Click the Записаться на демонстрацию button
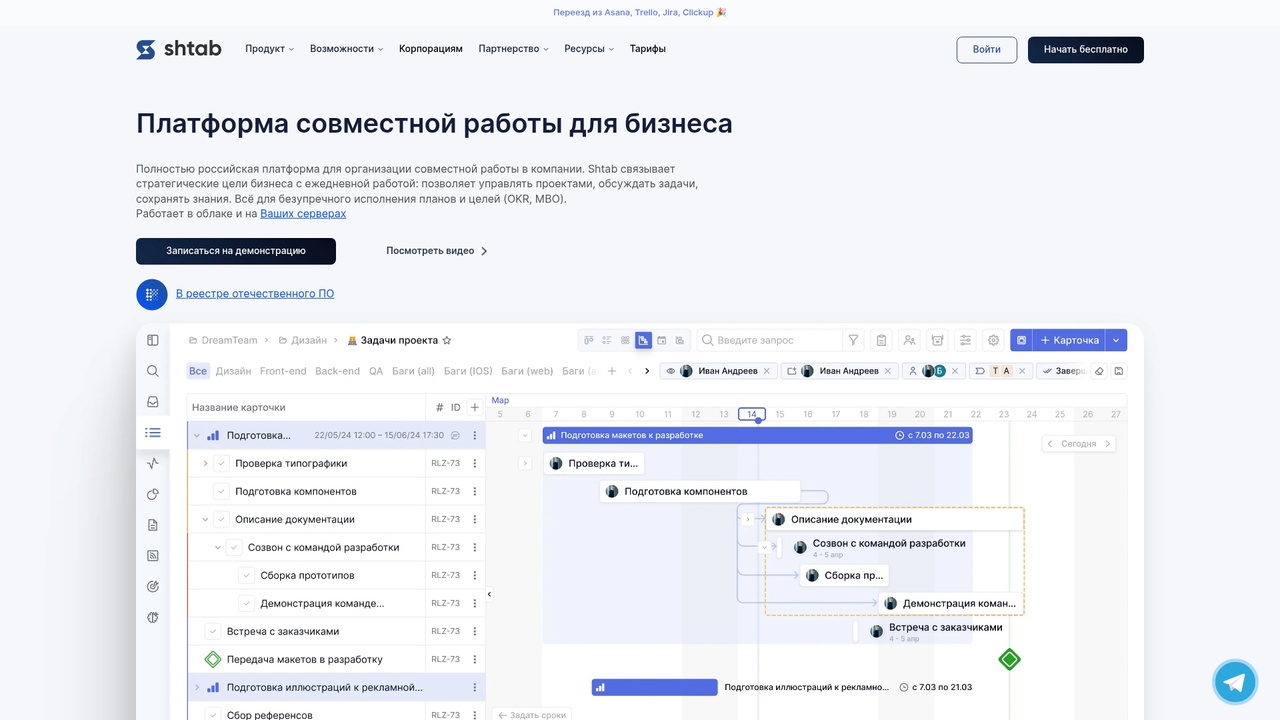Screen dimensions: 1280x720 [236, 251]
